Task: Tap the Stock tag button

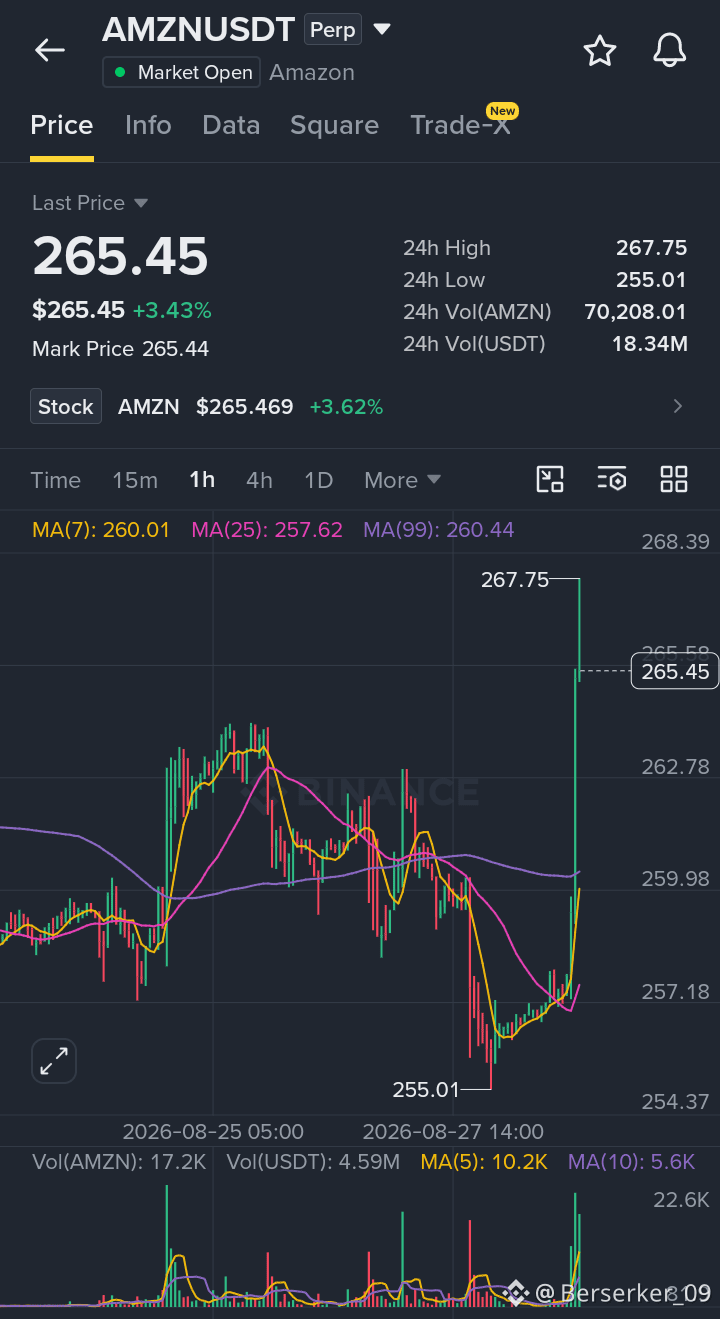Action: (x=66, y=406)
